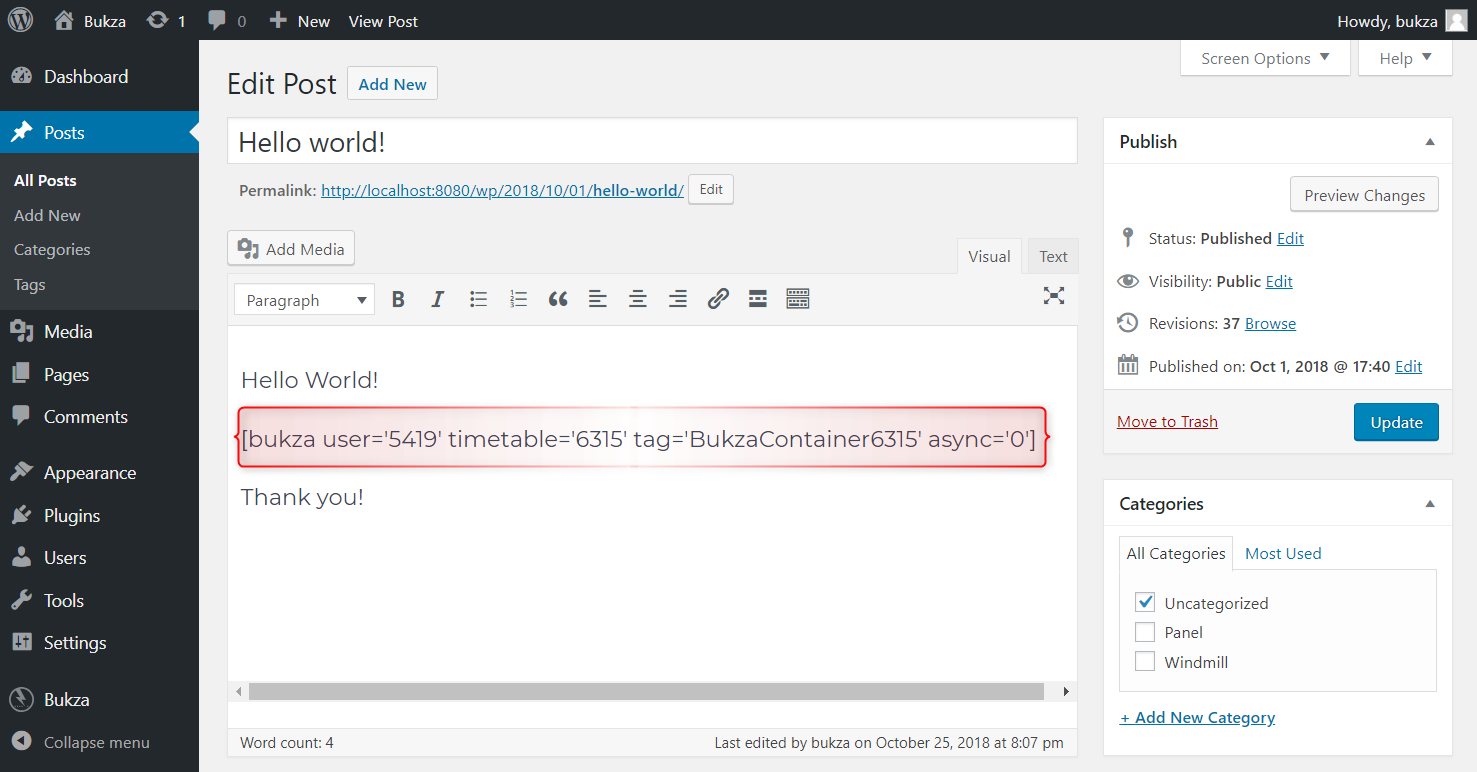Viewport: 1477px width, 772px height.
Task: Expand Screen Options panel
Action: (1265, 58)
